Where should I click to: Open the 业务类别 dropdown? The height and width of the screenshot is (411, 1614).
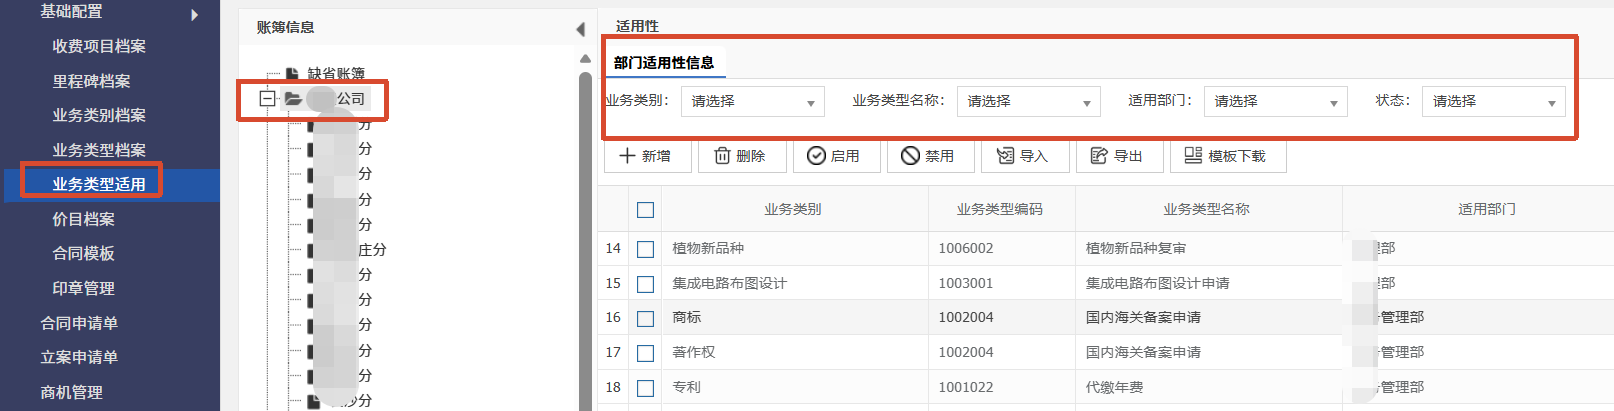point(753,101)
